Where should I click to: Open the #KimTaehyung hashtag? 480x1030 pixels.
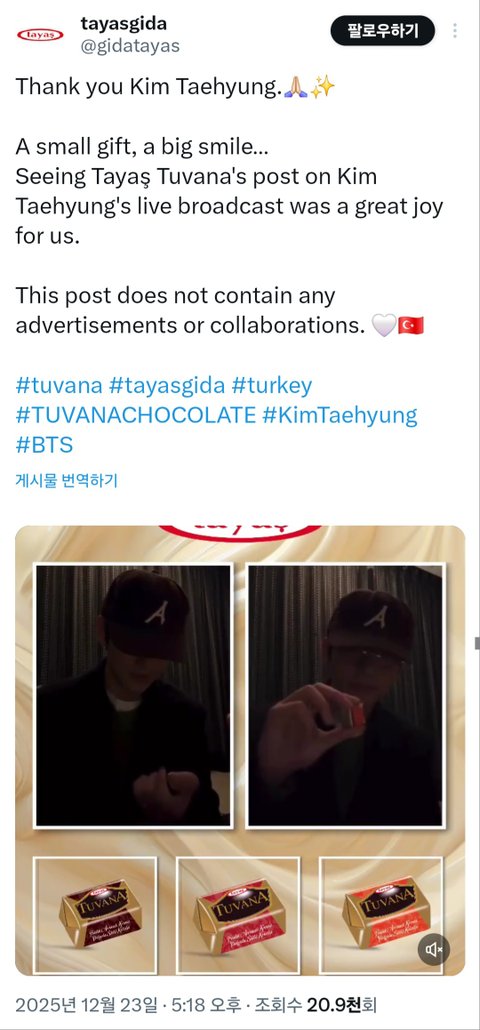[339, 416]
